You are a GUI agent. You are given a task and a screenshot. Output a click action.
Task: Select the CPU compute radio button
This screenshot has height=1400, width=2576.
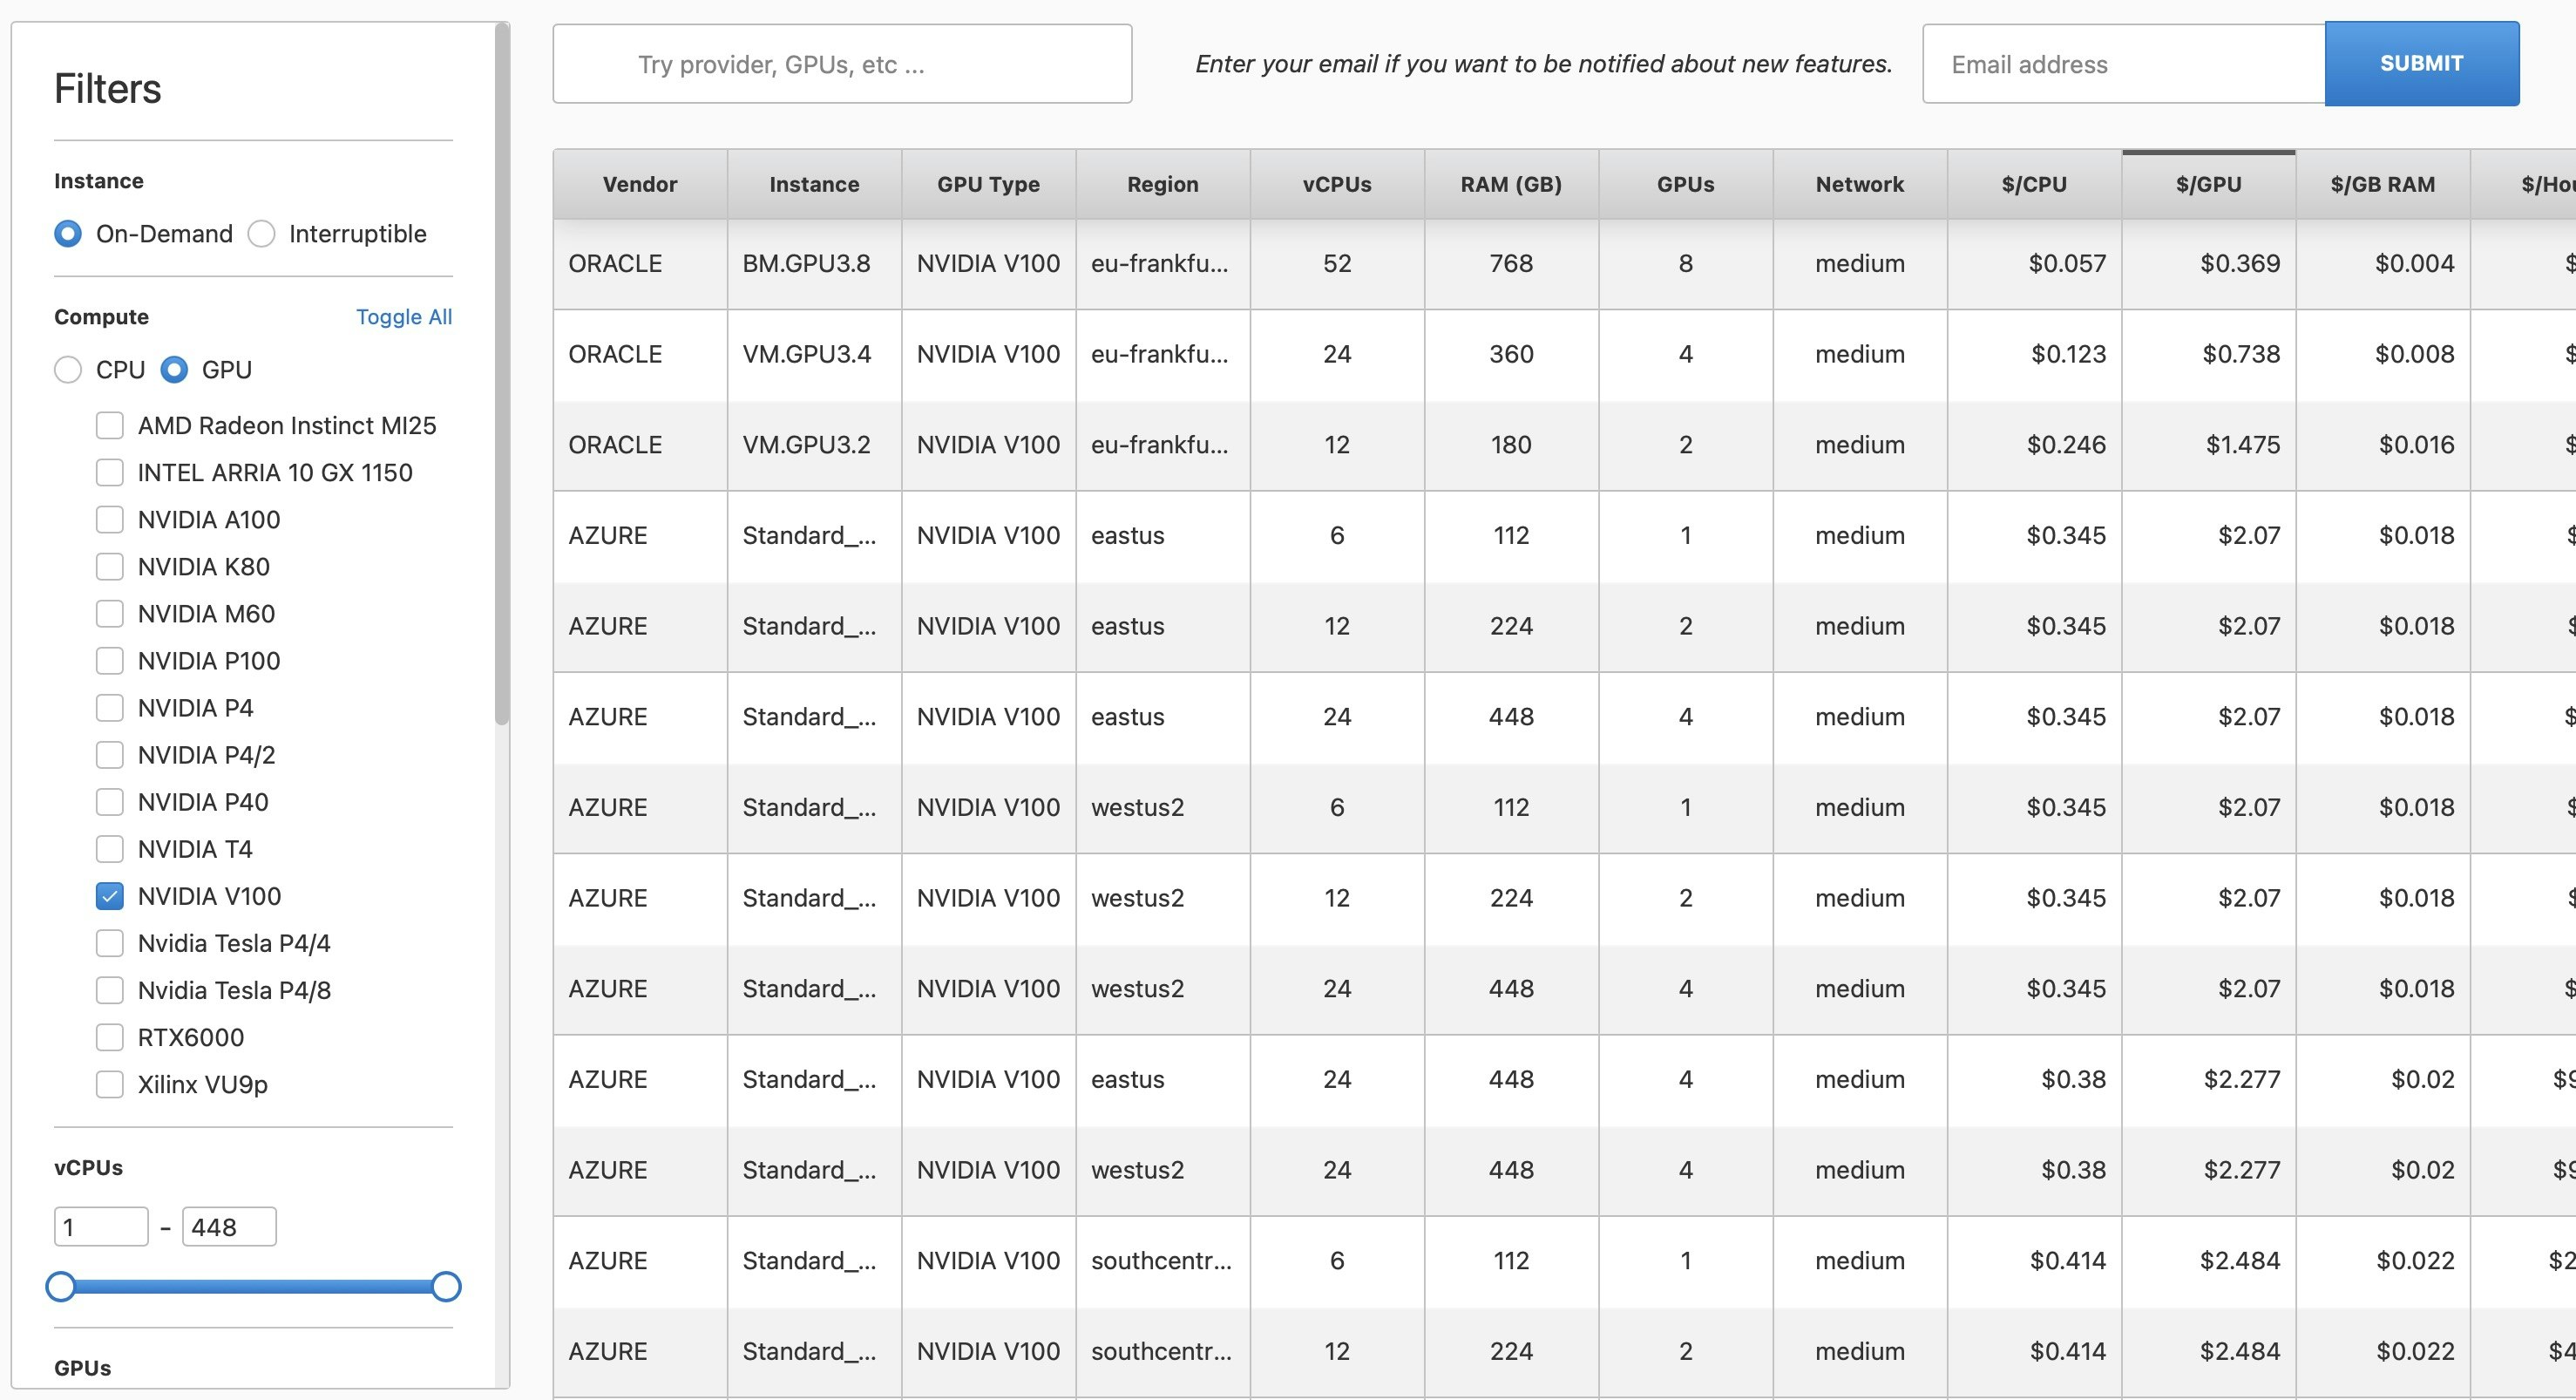pos(68,370)
